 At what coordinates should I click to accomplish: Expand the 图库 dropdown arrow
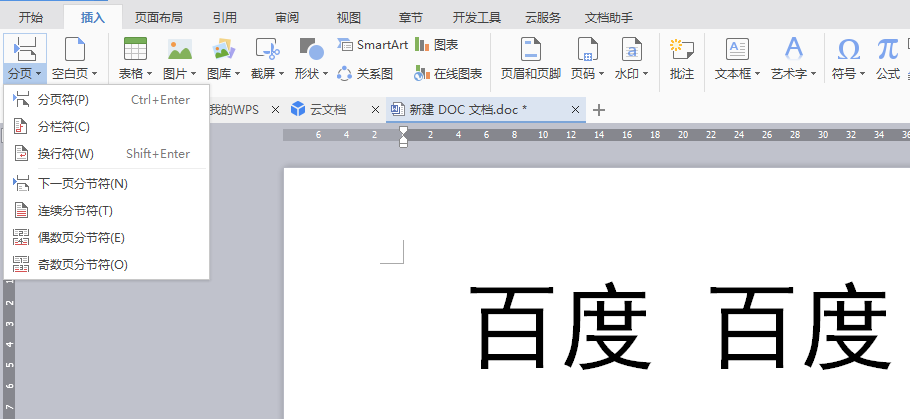[x=237, y=74]
